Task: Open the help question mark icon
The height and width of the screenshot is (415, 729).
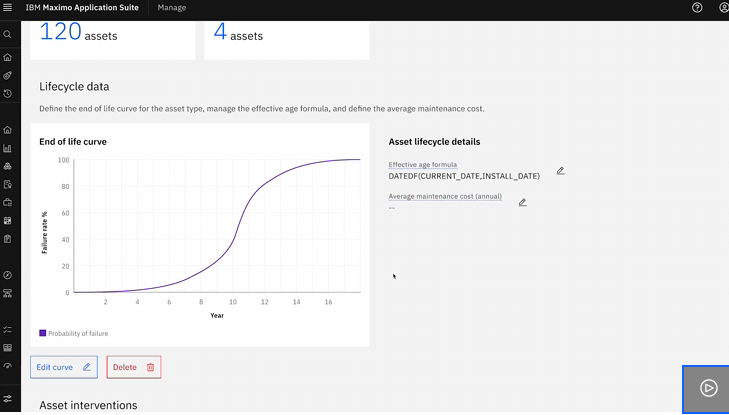Action: 697,7
